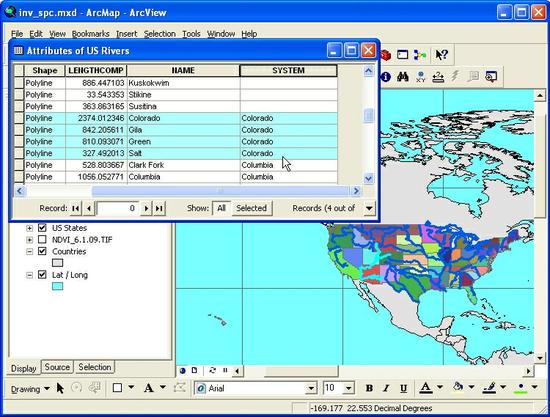Apply underline text formatting
Image resolution: width=550 pixels, height=417 pixels.
click(x=403, y=388)
